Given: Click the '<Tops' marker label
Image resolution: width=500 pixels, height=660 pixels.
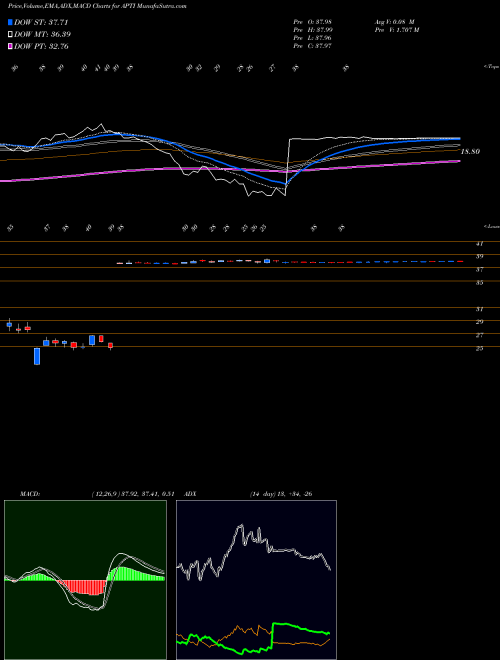Looking at the screenshot, I should coord(492,67).
